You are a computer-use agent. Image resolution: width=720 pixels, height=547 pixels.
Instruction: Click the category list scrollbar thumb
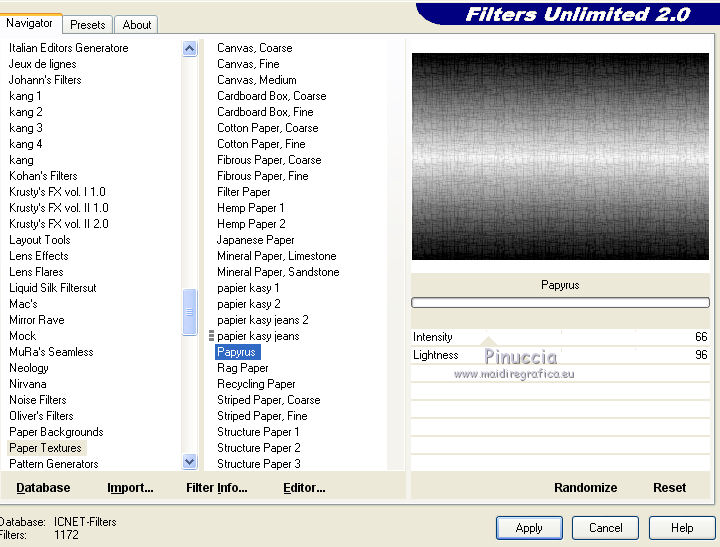click(190, 312)
